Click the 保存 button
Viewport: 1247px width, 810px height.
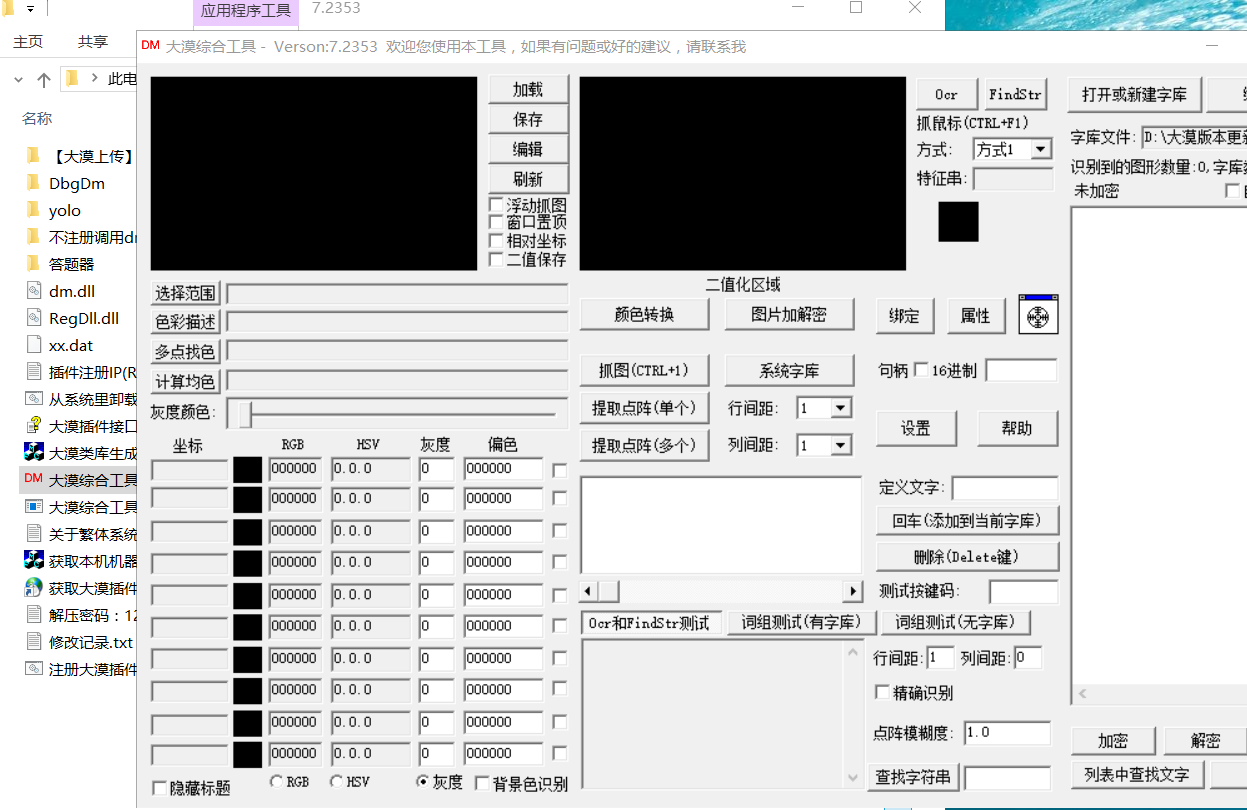coord(528,119)
